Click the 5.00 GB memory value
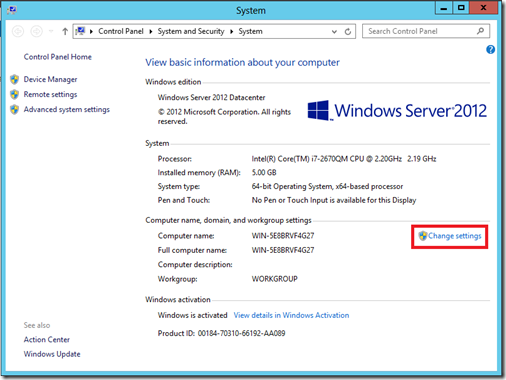The image size is (506, 380). click(x=264, y=172)
